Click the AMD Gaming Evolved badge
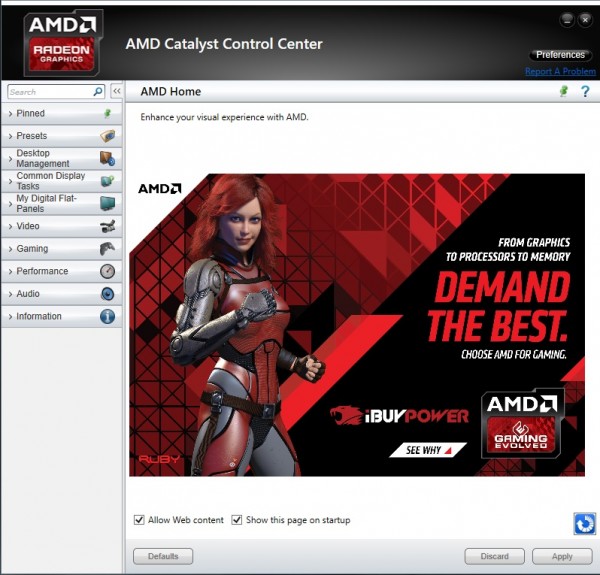The height and width of the screenshot is (575, 600). (523, 424)
